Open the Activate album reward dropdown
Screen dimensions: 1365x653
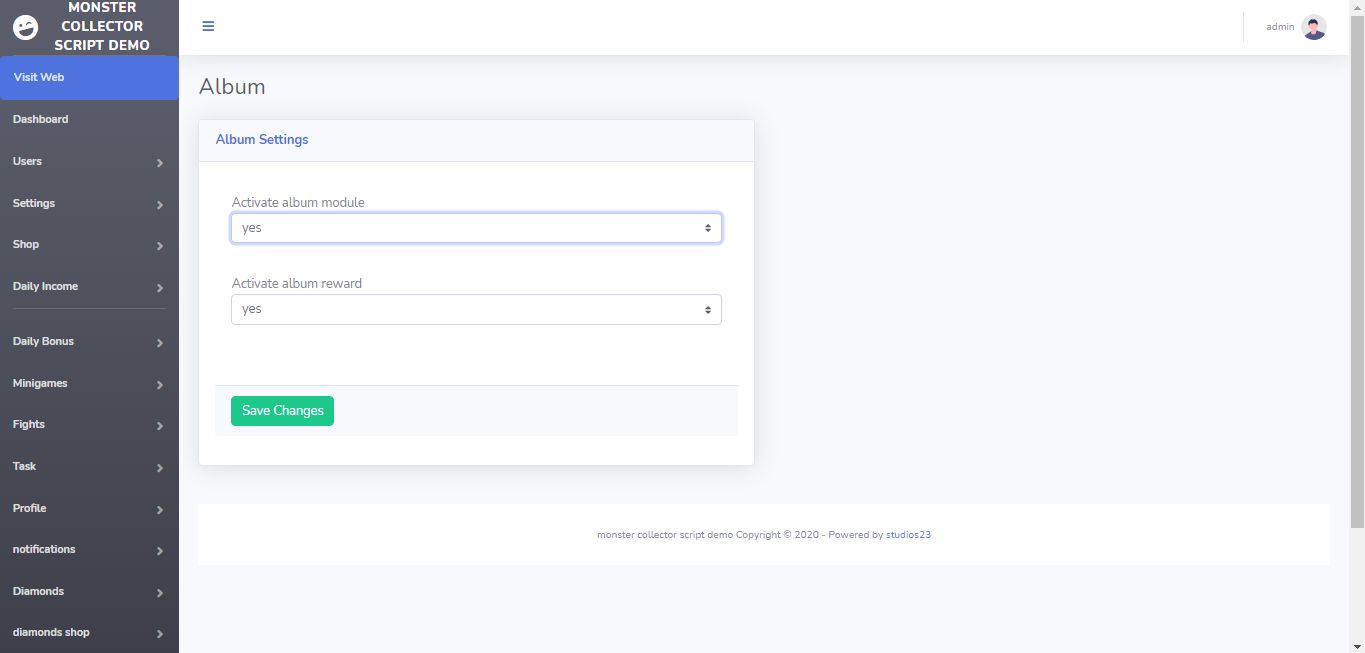pyautogui.click(x=476, y=309)
